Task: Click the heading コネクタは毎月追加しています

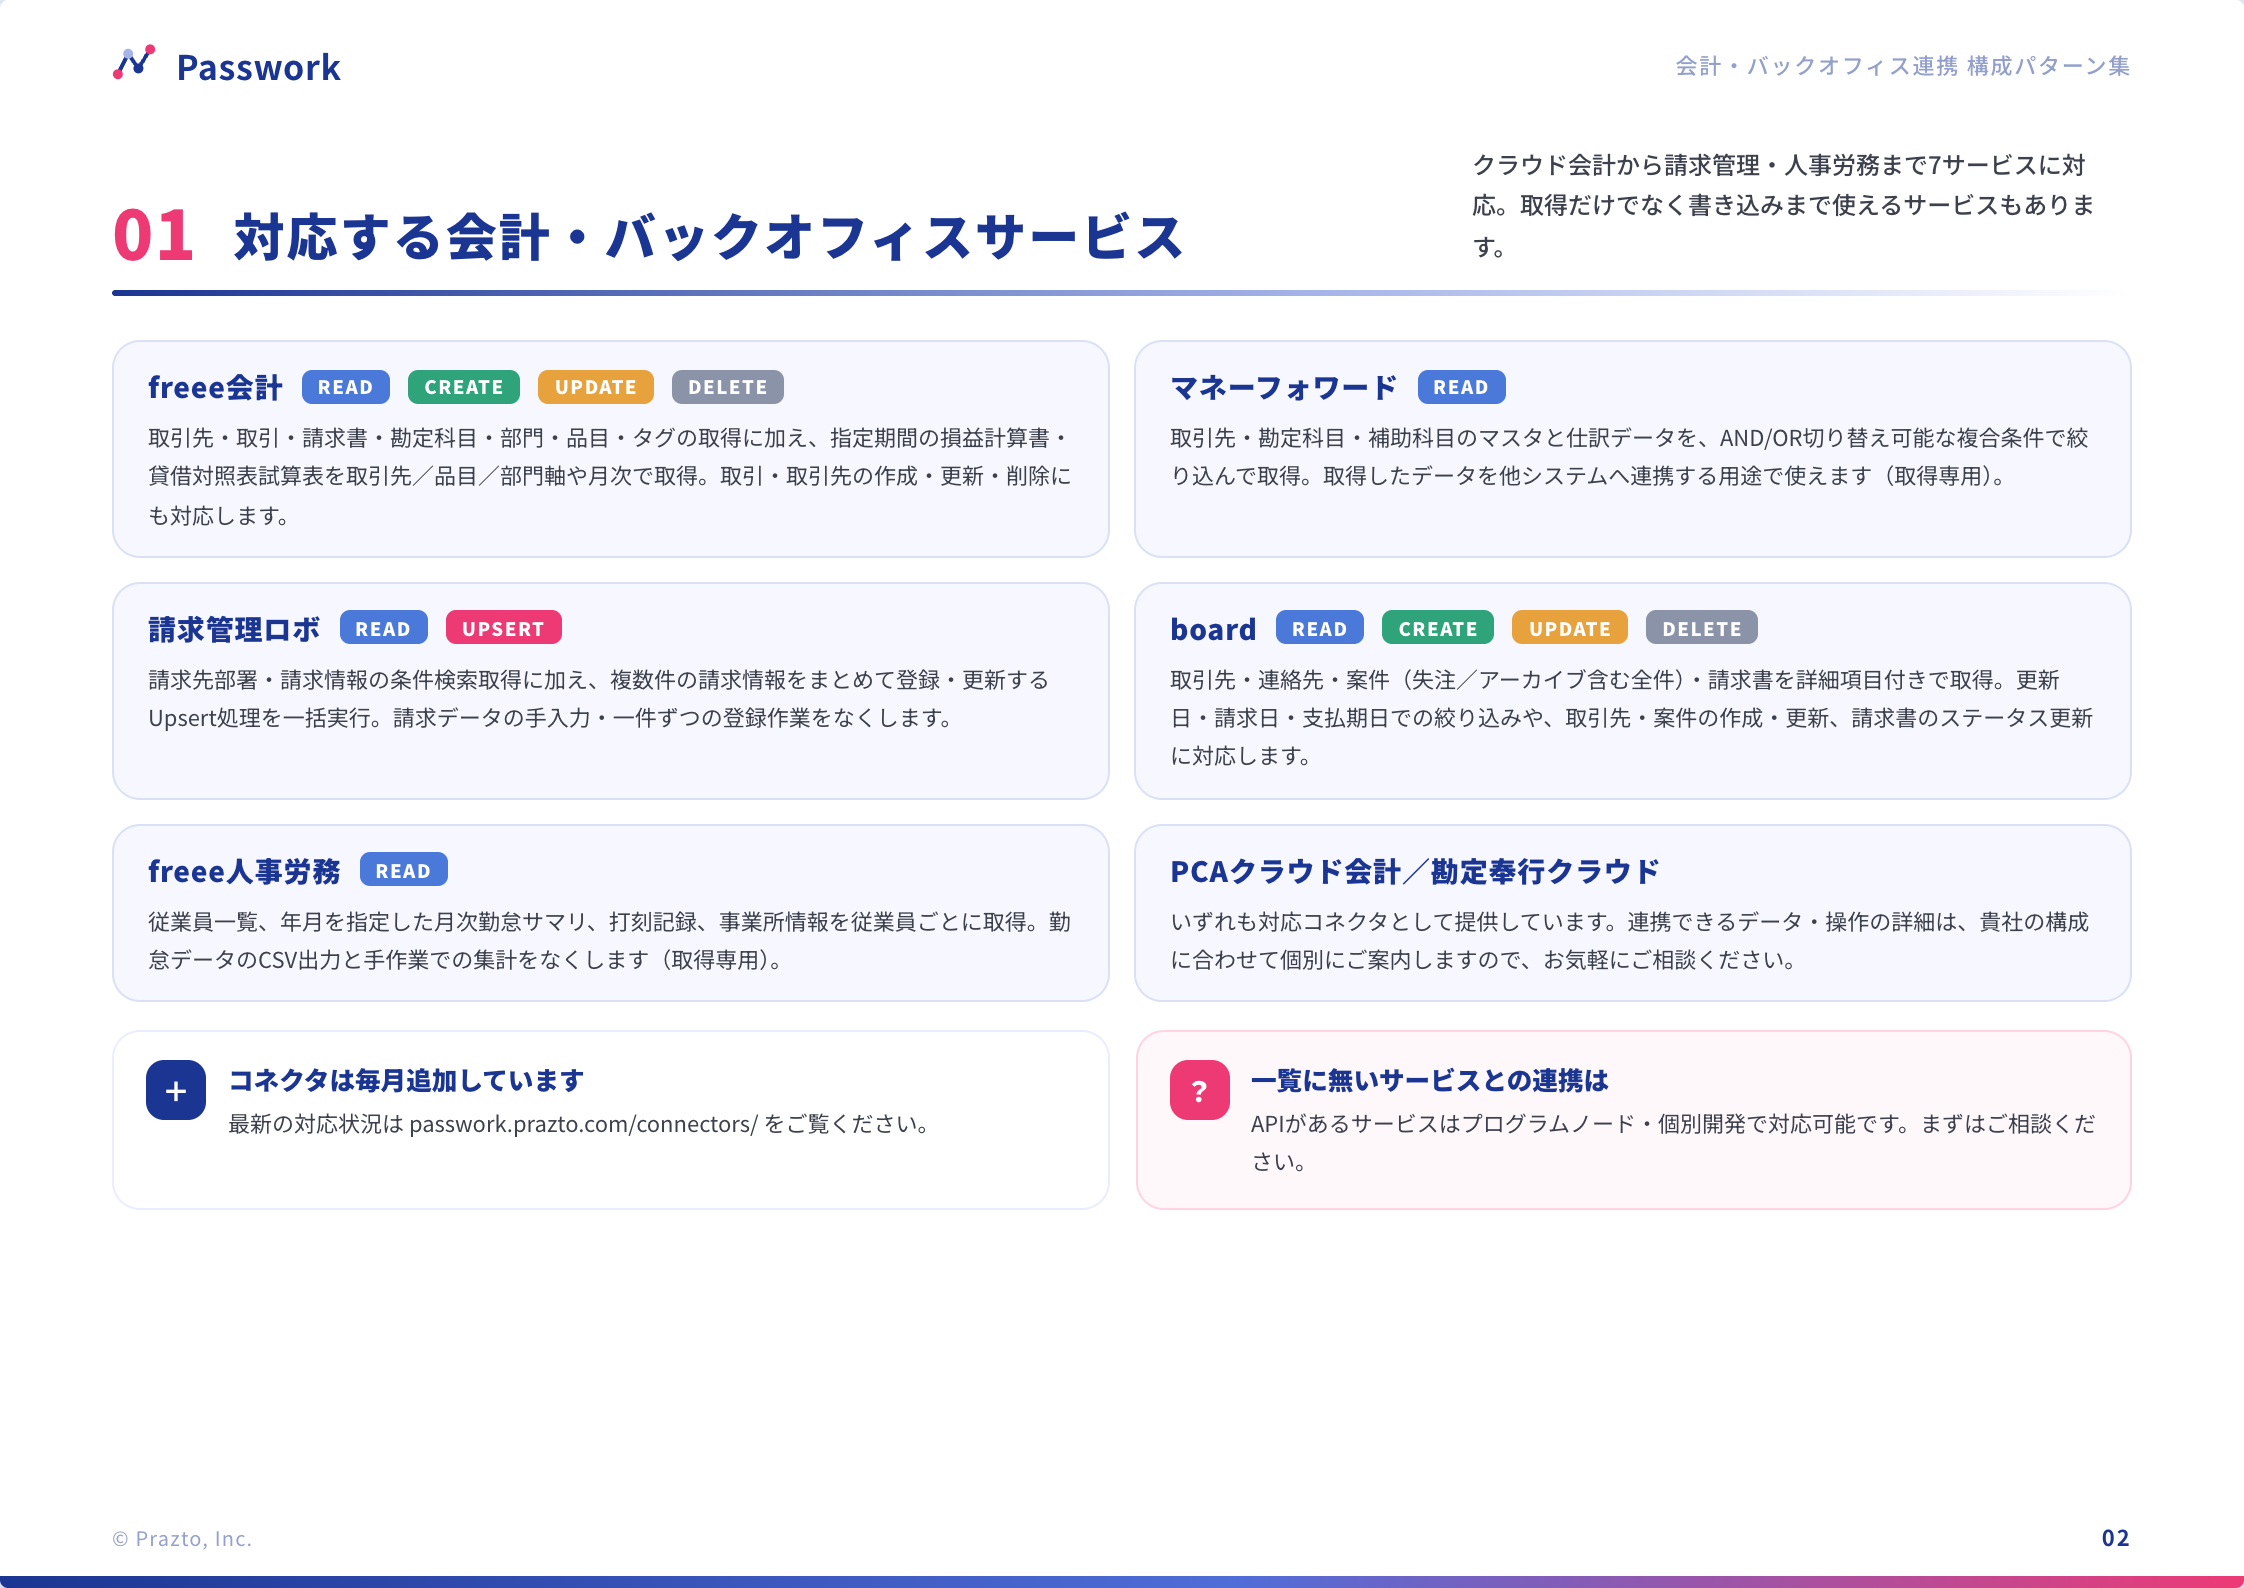Action: (x=406, y=1081)
